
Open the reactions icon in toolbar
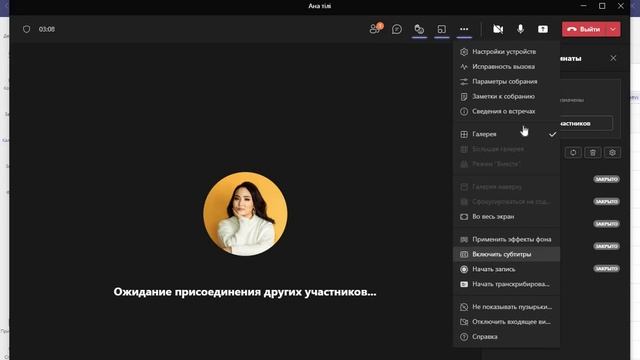(419, 29)
